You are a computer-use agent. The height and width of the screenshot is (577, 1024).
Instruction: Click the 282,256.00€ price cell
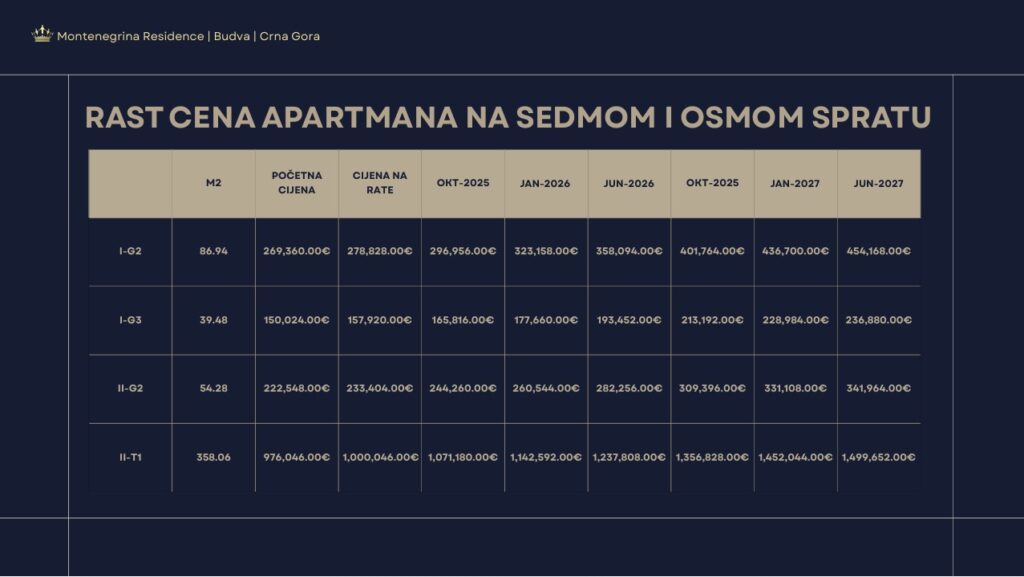click(x=629, y=388)
